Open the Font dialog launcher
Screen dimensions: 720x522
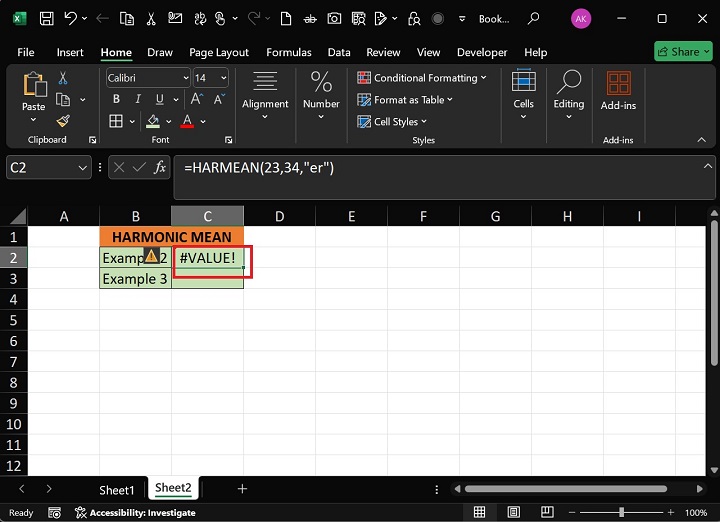(x=229, y=140)
